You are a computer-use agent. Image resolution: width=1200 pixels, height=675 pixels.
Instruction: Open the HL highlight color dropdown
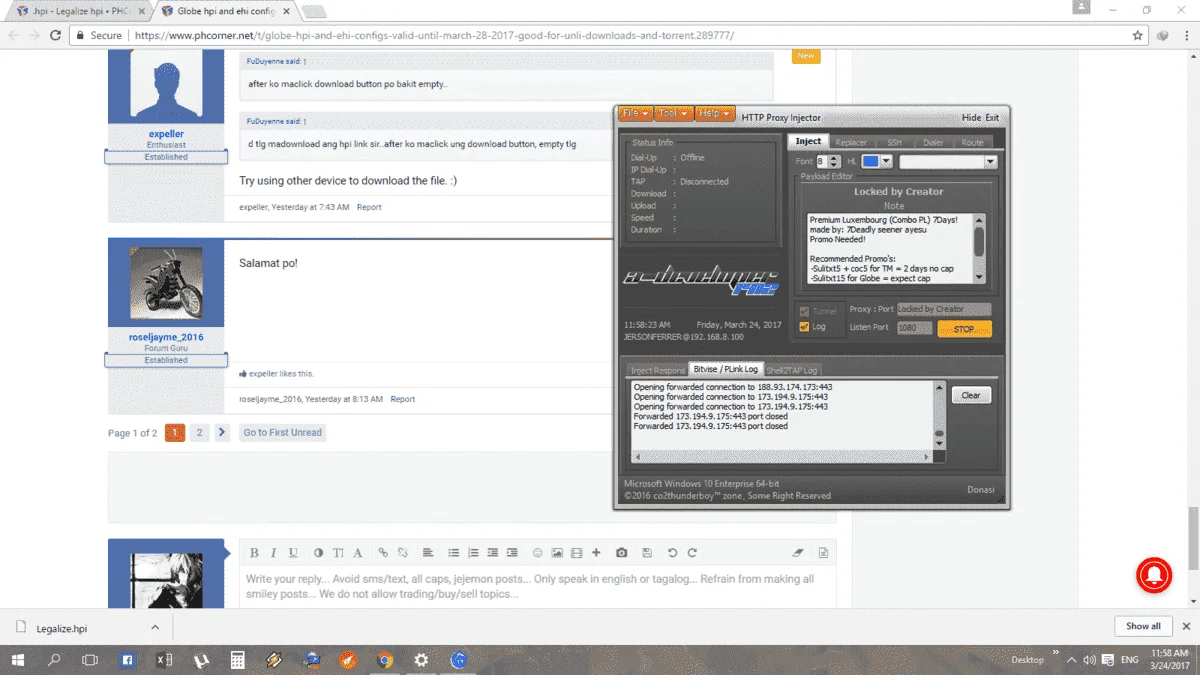[888, 161]
